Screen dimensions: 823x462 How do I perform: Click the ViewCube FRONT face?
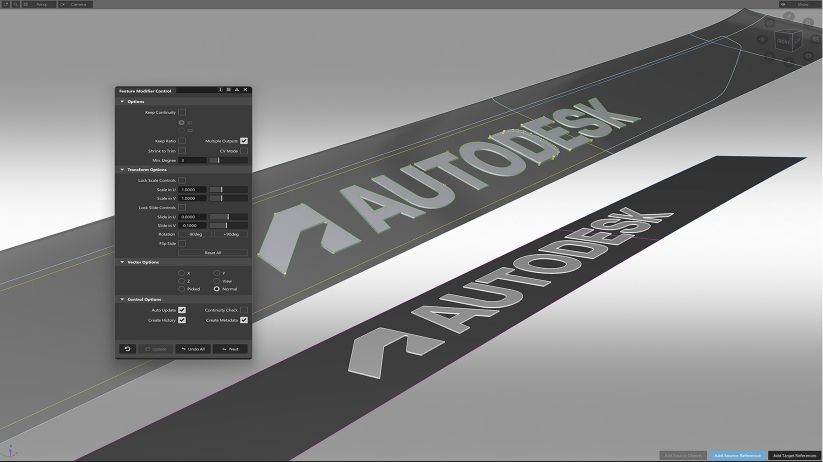click(x=783, y=42)
